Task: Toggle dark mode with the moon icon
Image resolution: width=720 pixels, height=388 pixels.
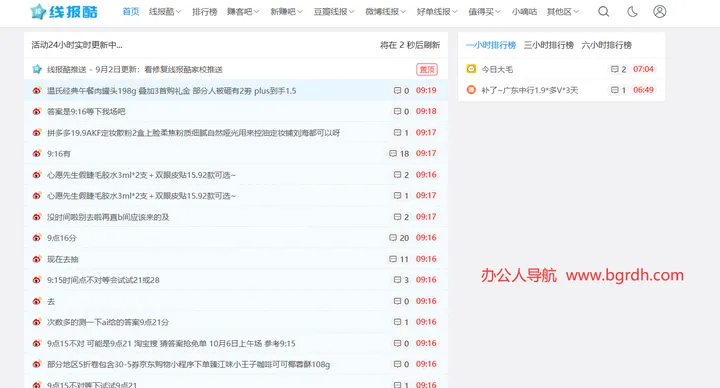Action: click(x=632, y=11)
